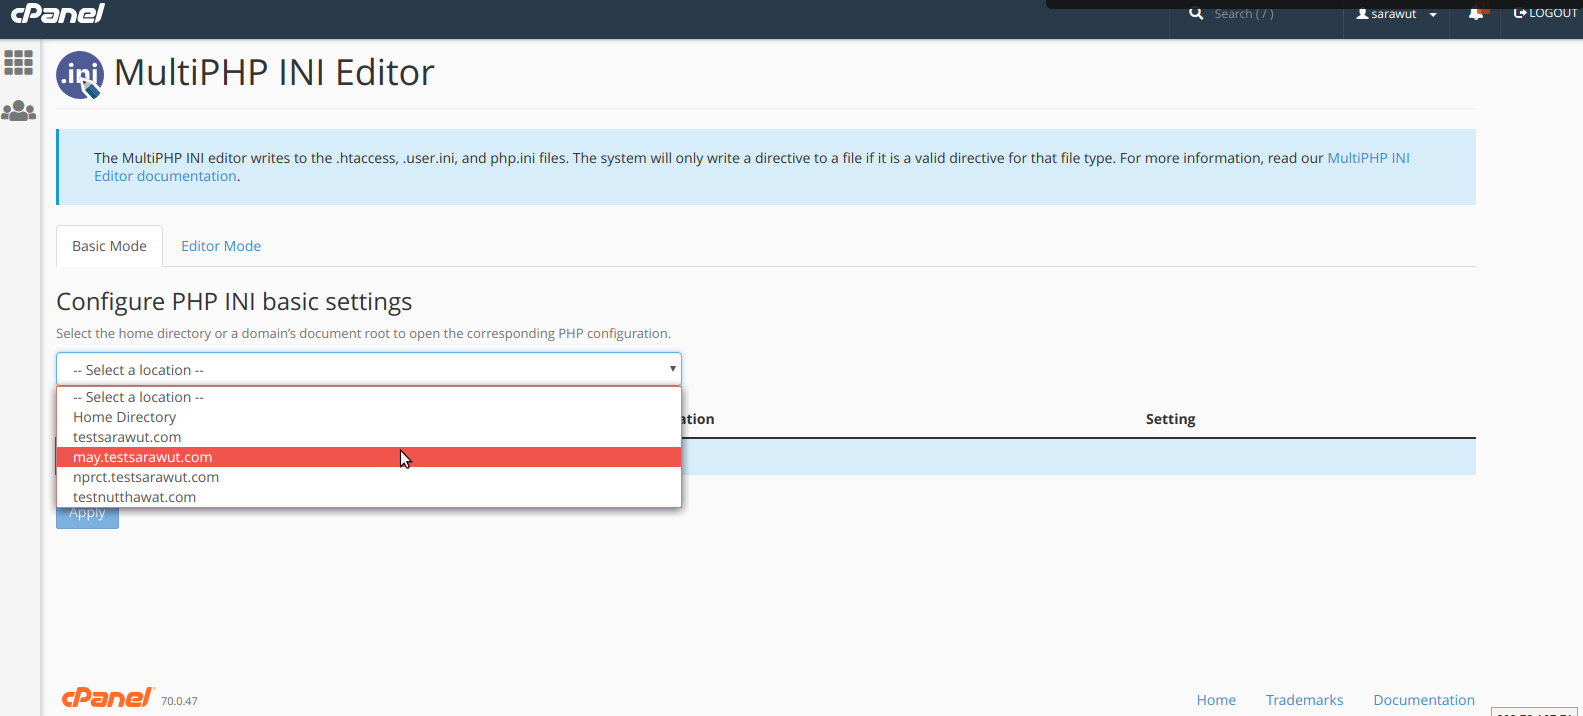Switch to the Basic Mode tab

pyautogui.click(x=109, y=246)
